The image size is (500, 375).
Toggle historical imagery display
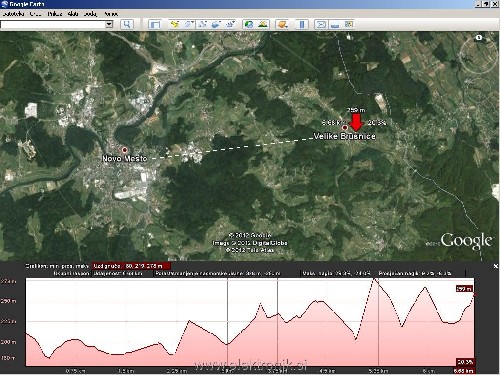point(249,24)
